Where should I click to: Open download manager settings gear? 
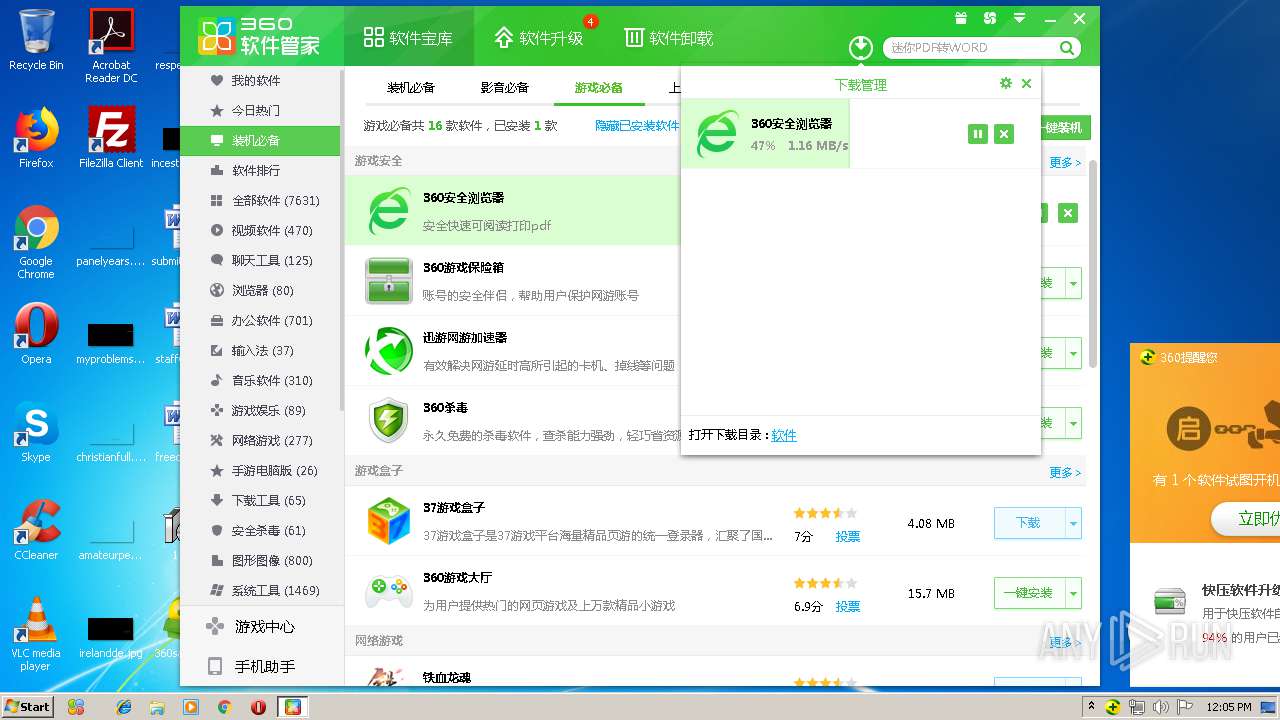[x=1006, y=84]
